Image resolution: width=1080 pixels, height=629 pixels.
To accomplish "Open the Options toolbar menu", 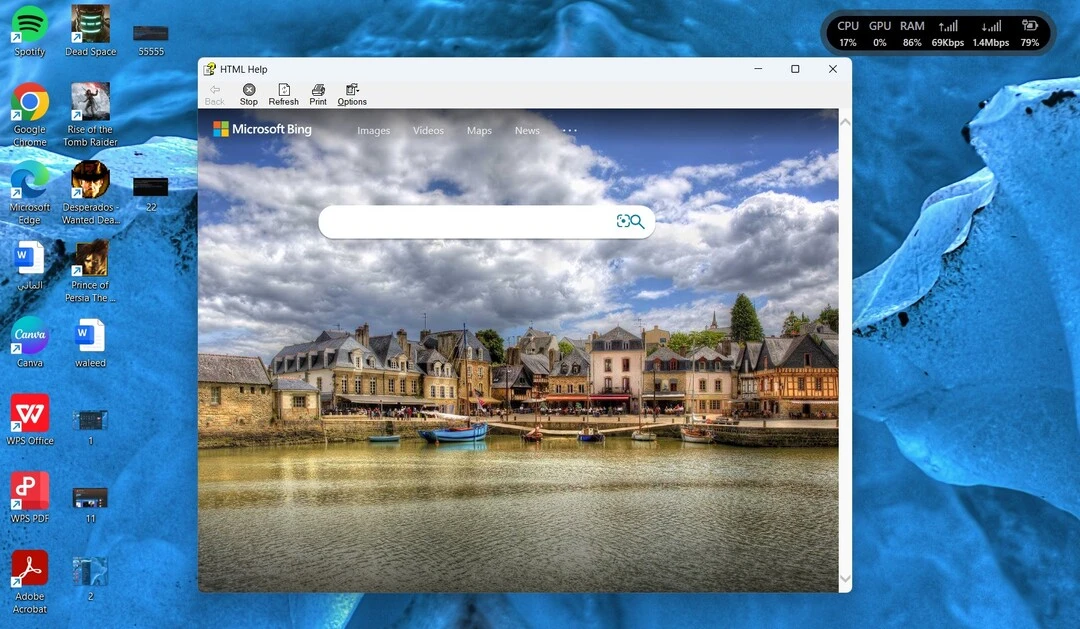I will click(x=352, y=94).
